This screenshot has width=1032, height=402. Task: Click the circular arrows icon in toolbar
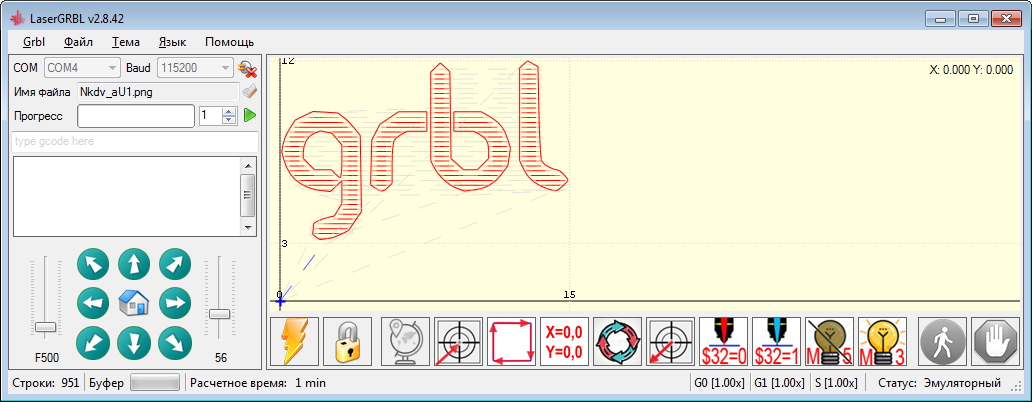[617, 342]
